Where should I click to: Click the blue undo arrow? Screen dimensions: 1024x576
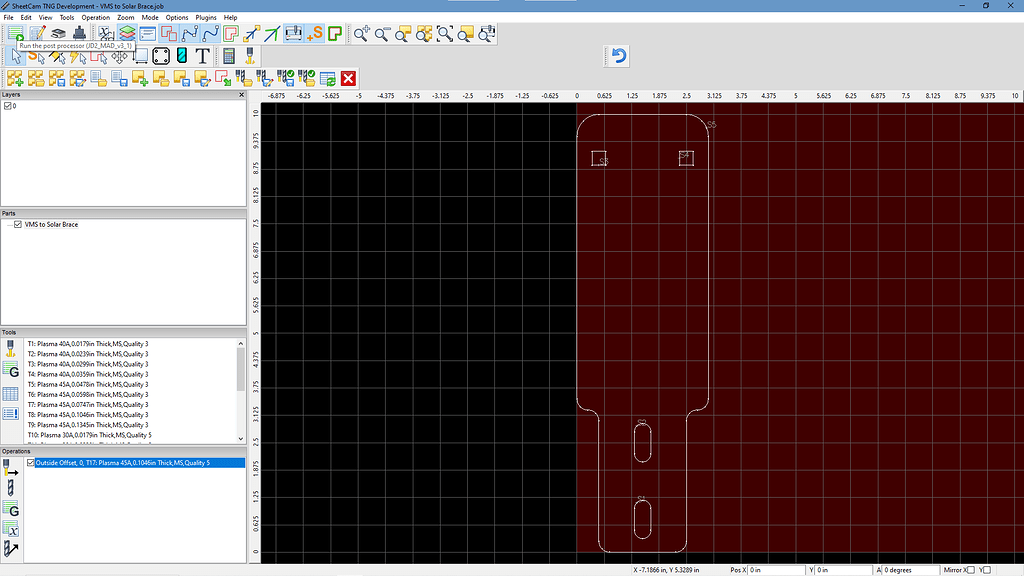pos(619,56)
